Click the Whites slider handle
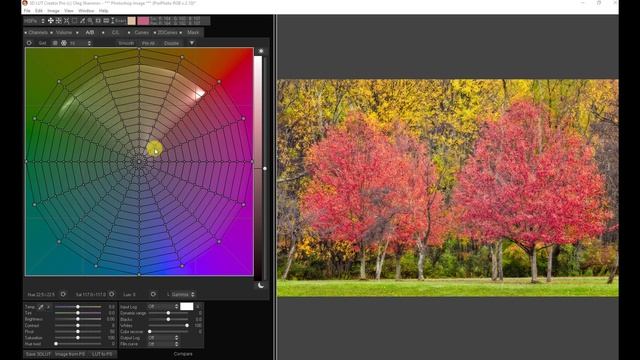 [187, 325]
